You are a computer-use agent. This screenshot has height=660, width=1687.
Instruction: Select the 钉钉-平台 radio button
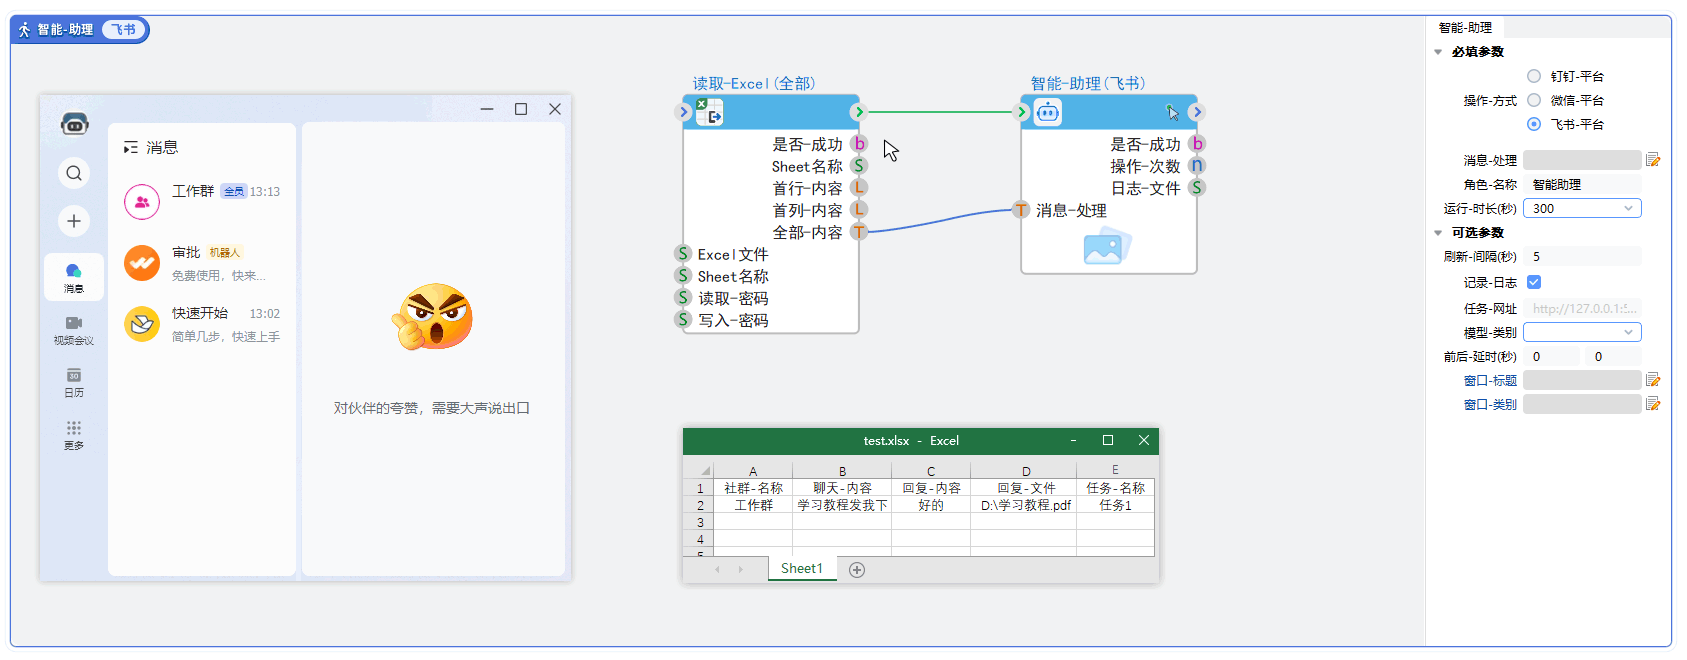1534,76
